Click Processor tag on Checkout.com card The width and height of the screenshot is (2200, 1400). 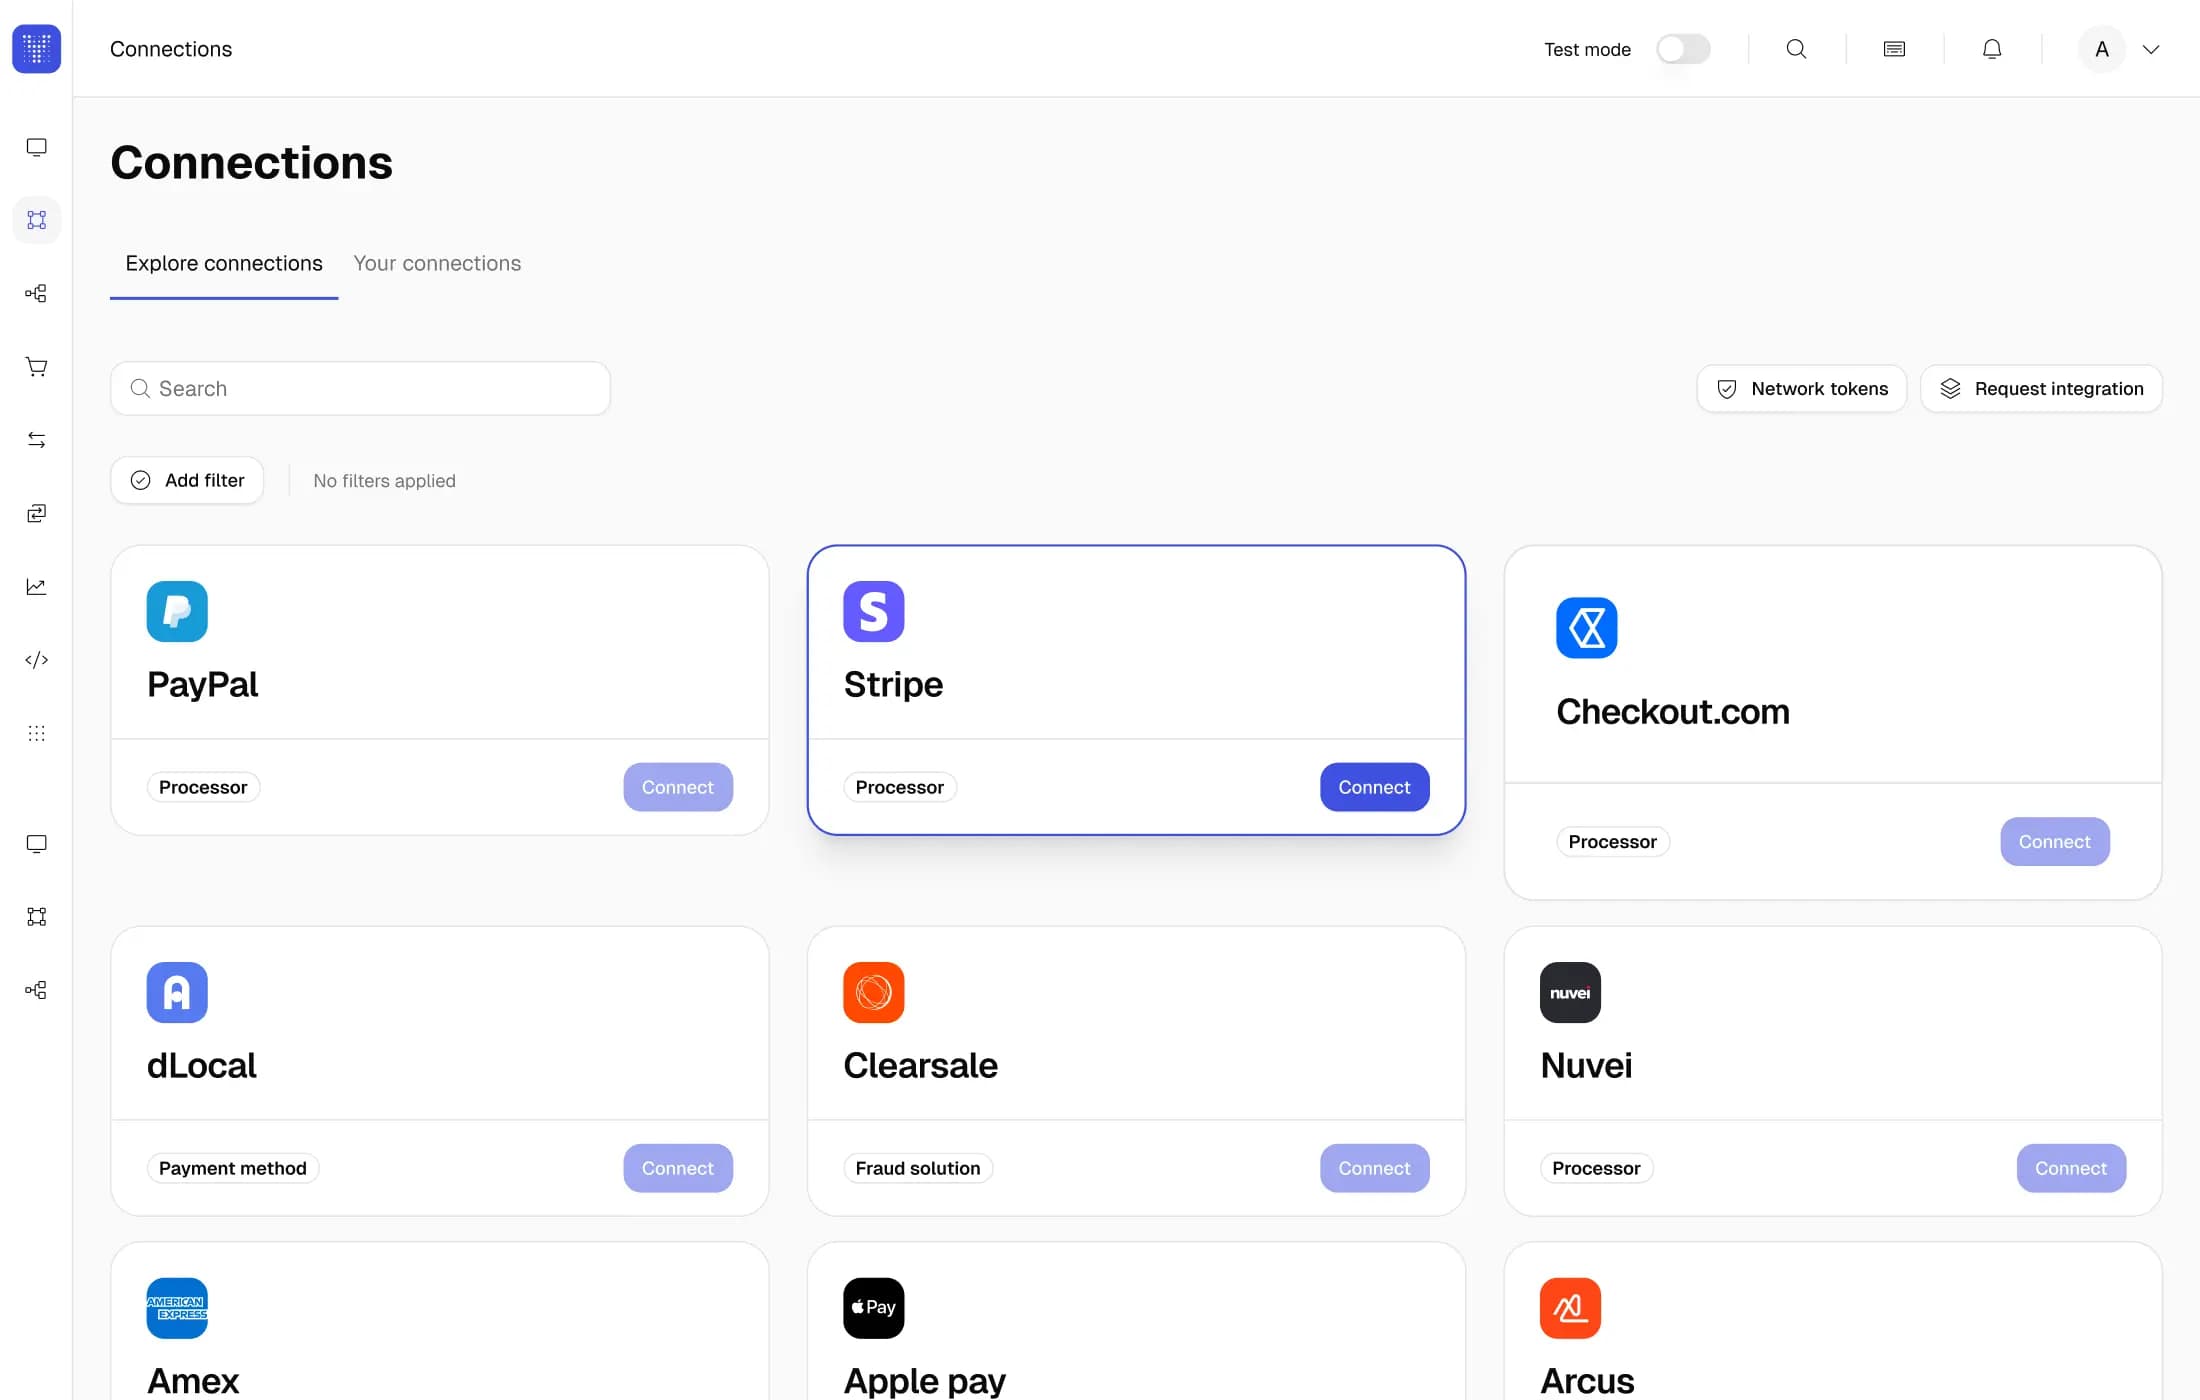1613,842
